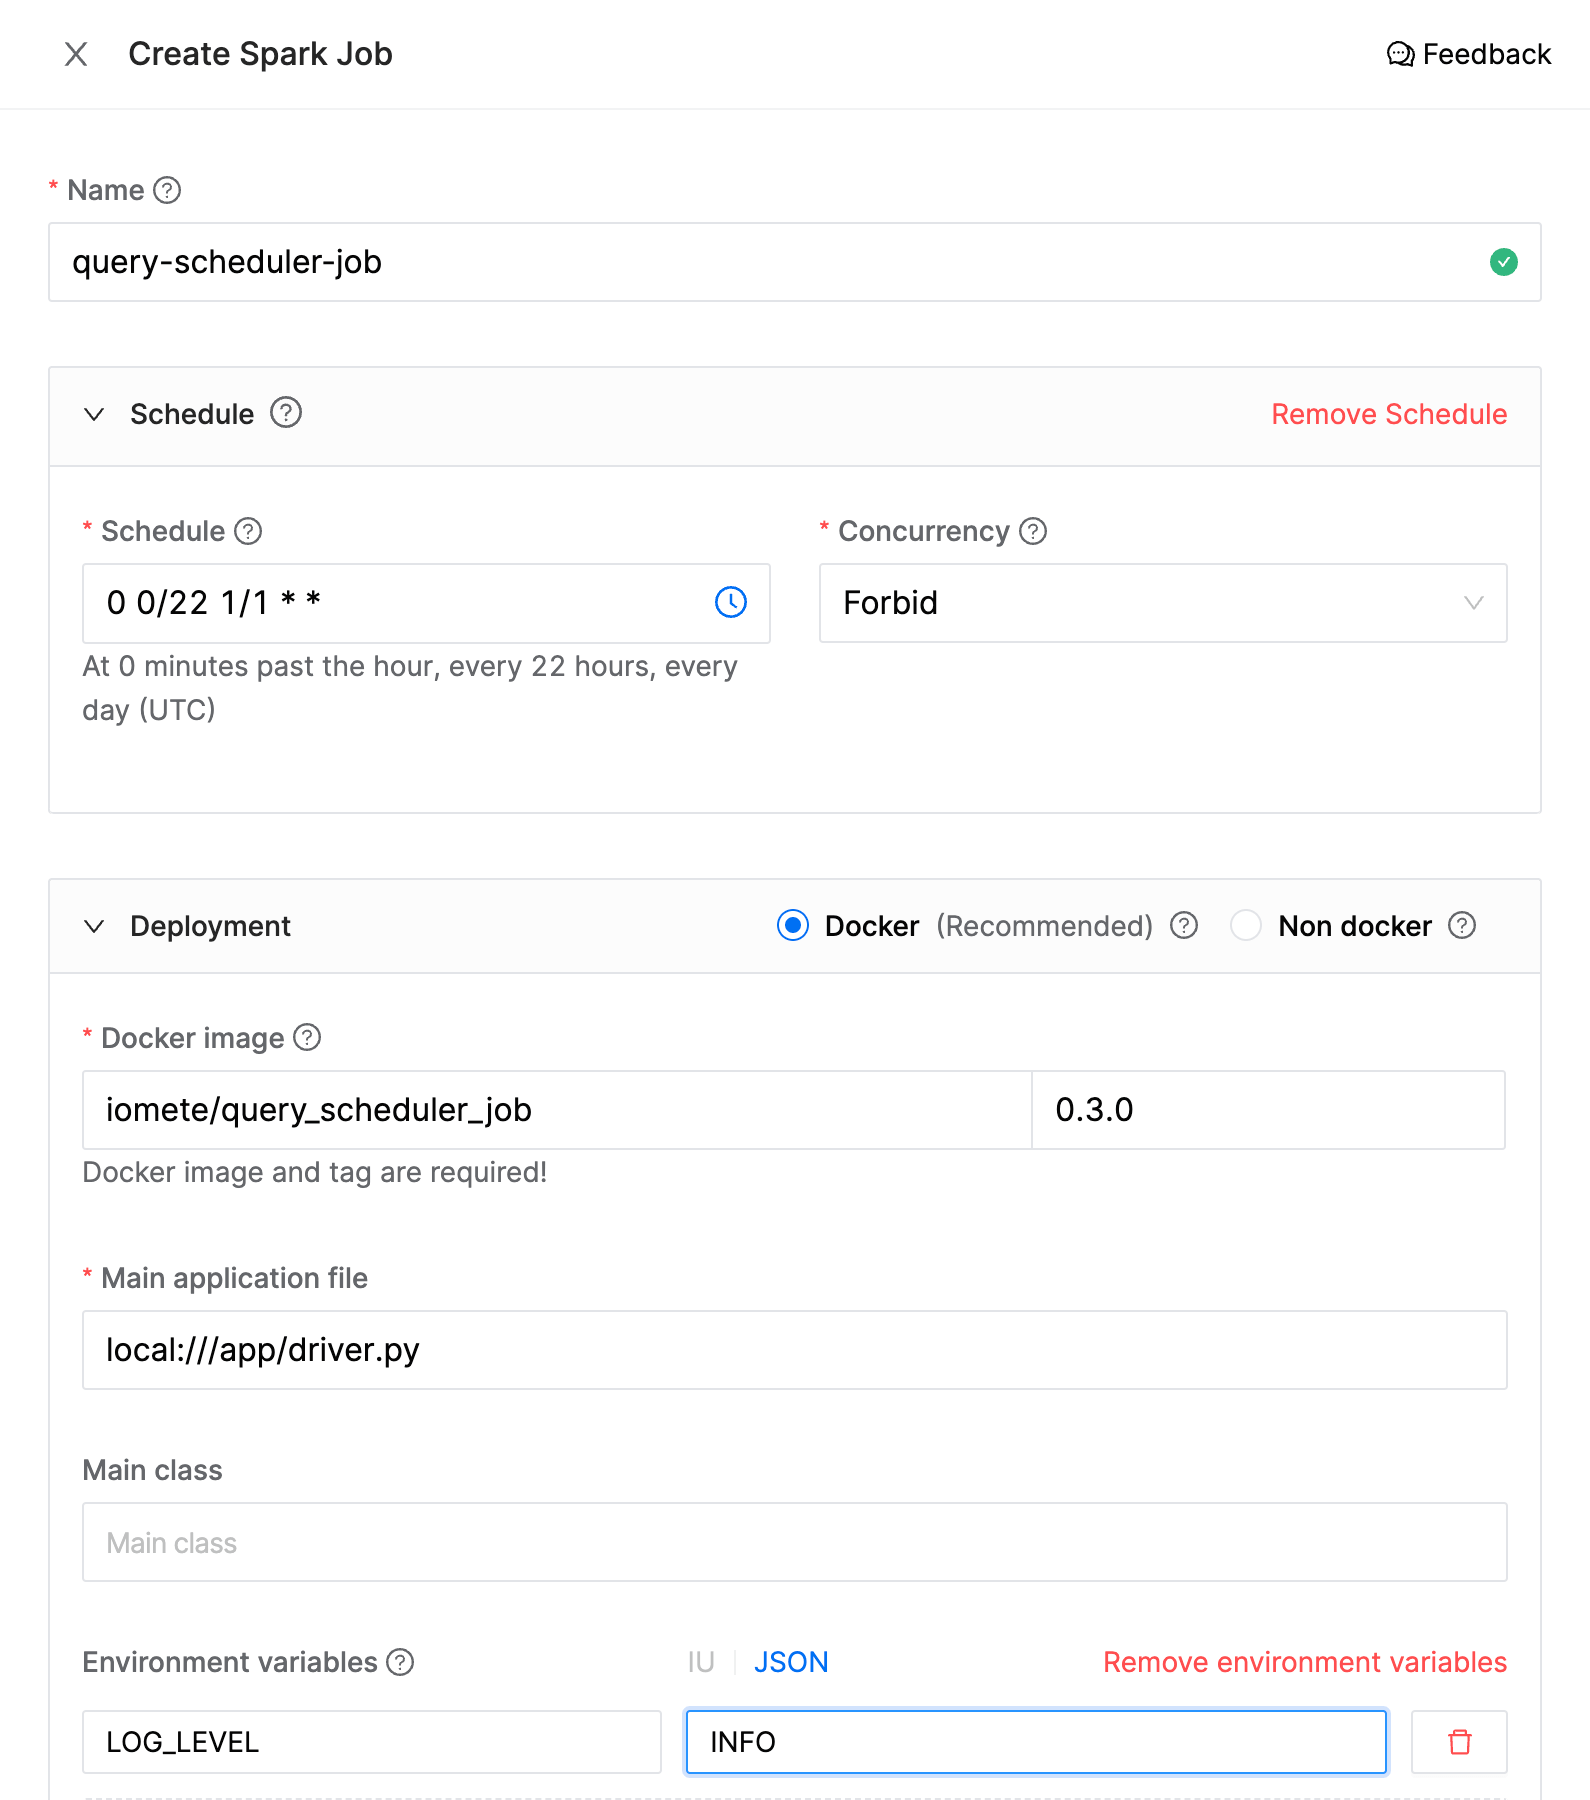Collapse the Schedule section chevron
Viewport: 1590px width, 1800px height.
tap(94, 414)
